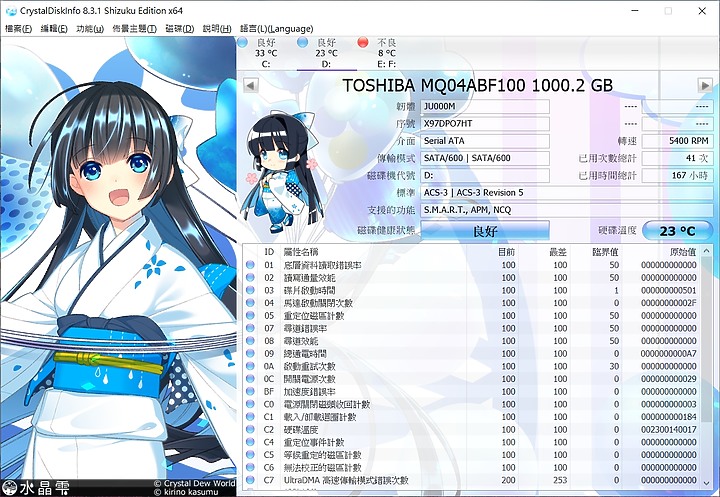This screenshot has height=497, width=720.
Task: Go to next disk with right arrow
Action: [705, 85]
